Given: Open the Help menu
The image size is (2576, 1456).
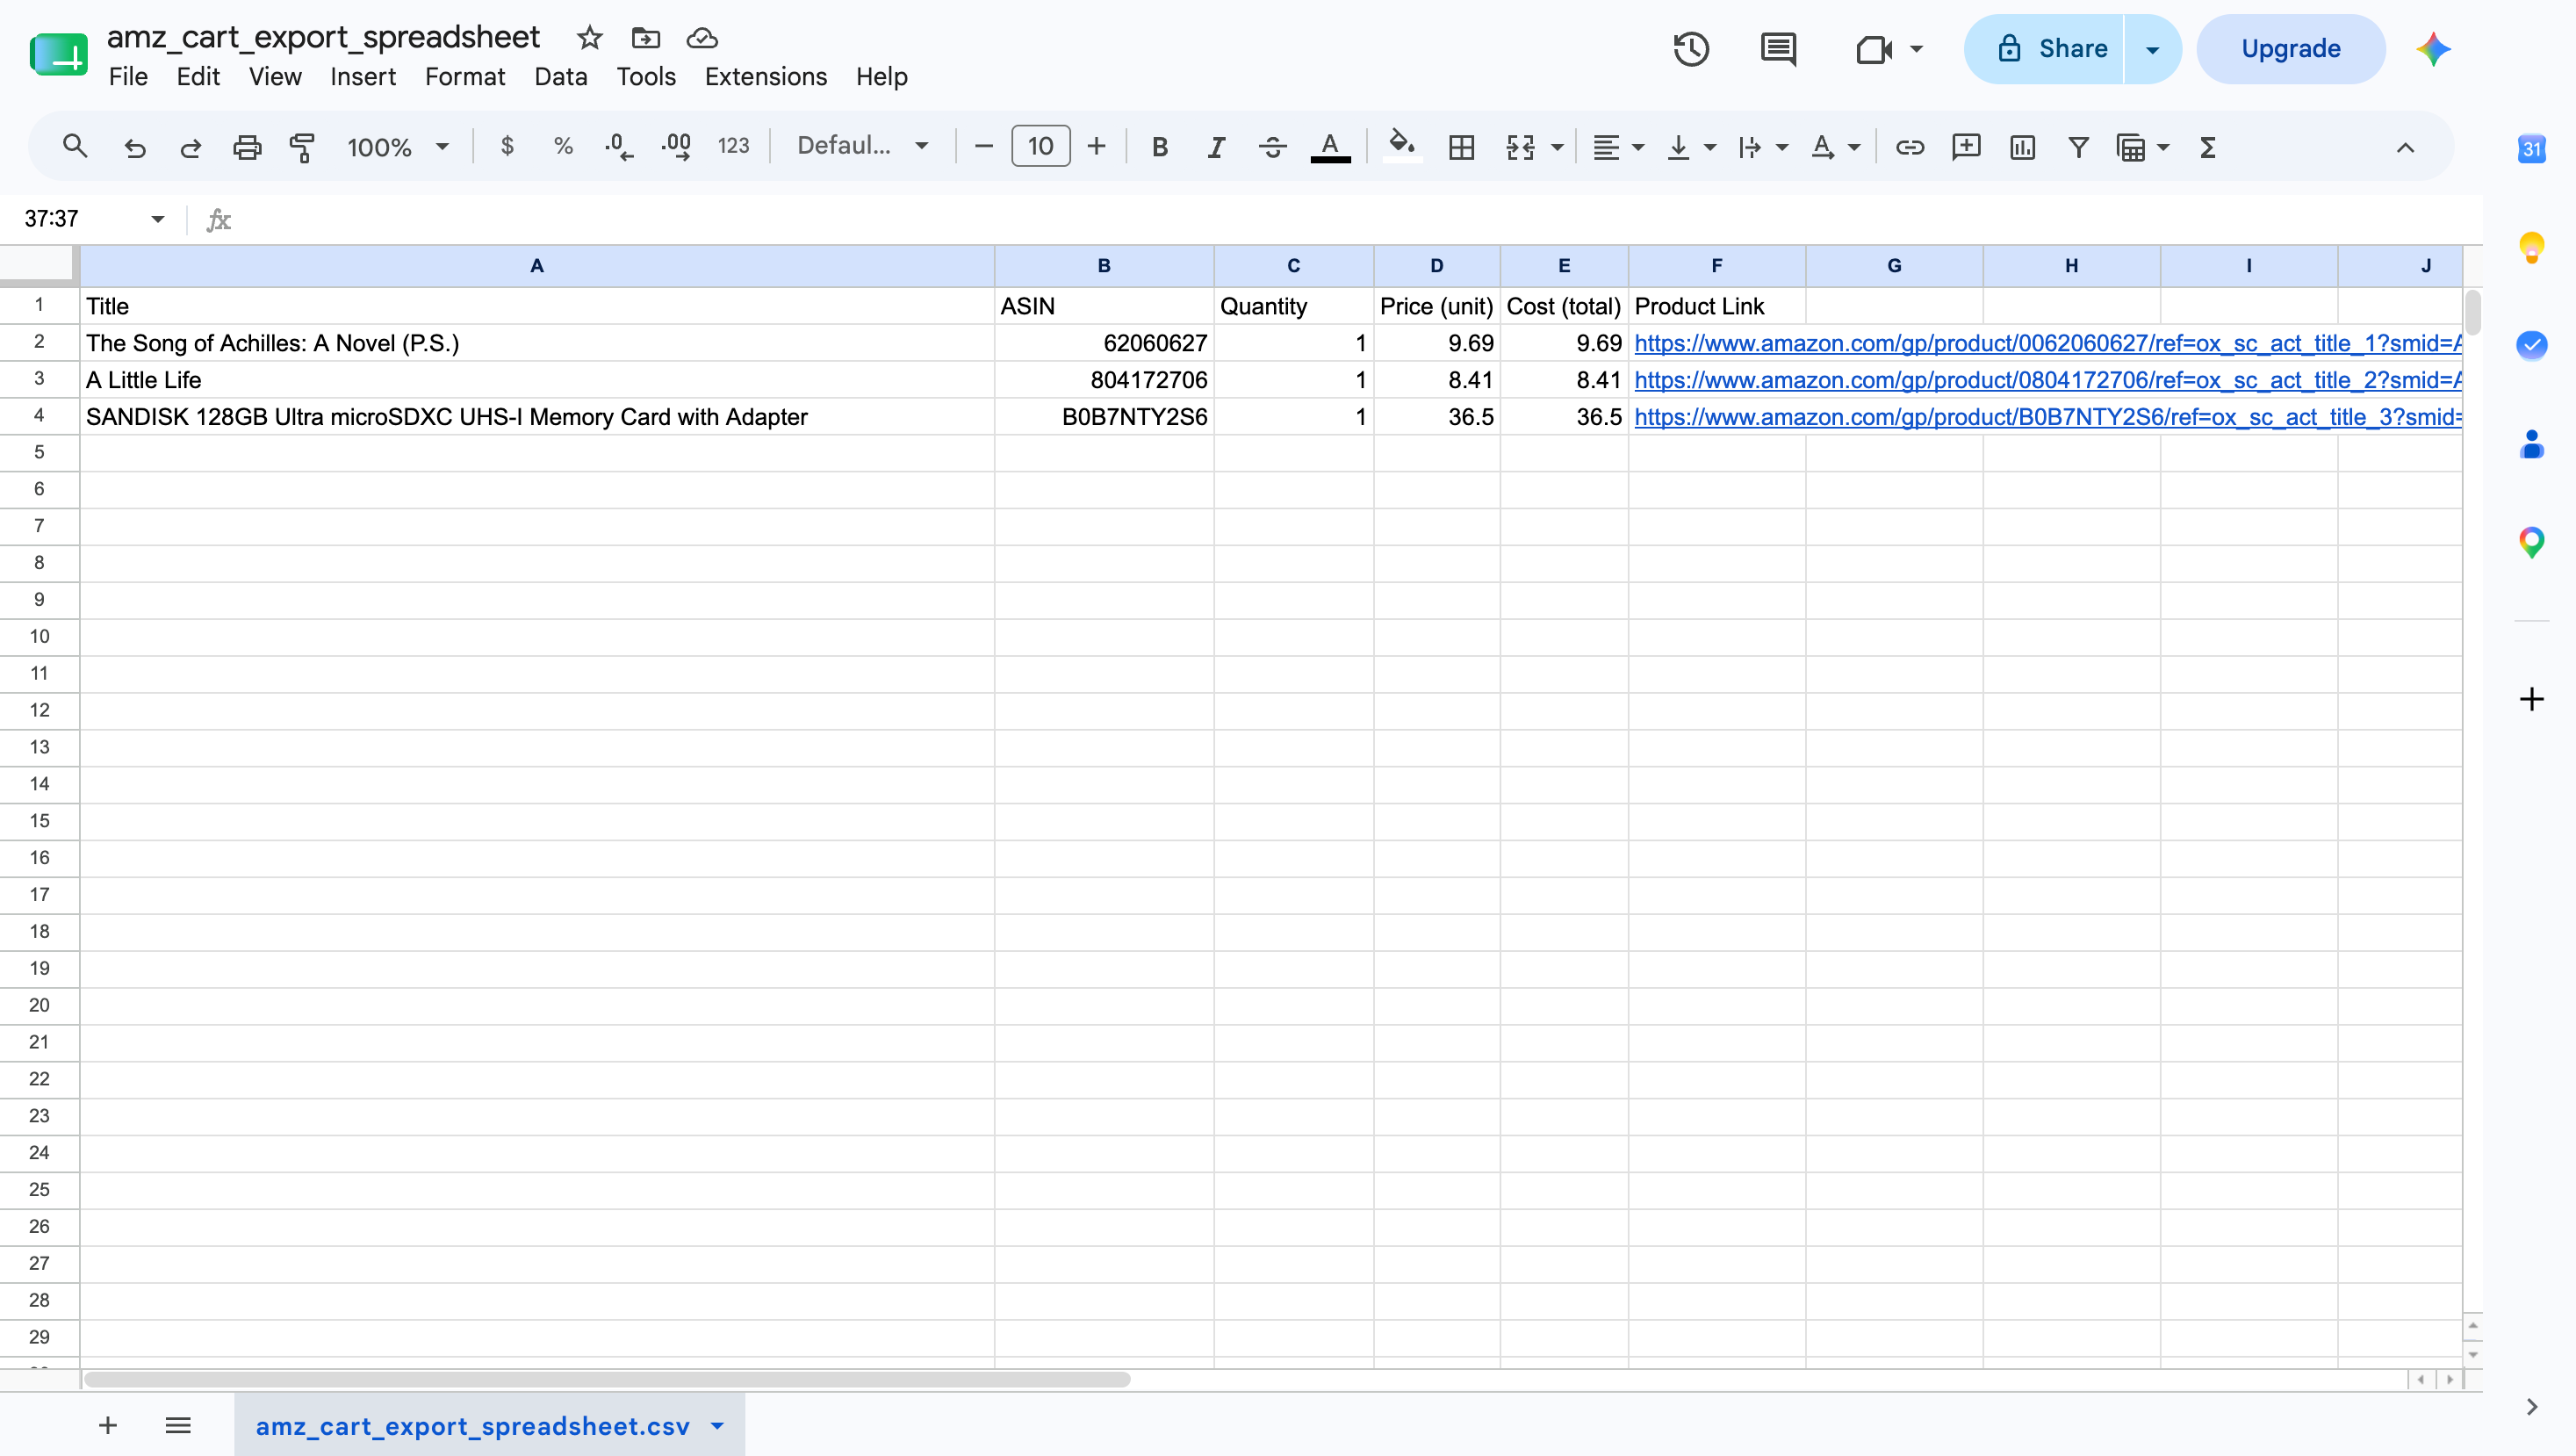Looking at the screenshot, I should (x=882, y=77).
